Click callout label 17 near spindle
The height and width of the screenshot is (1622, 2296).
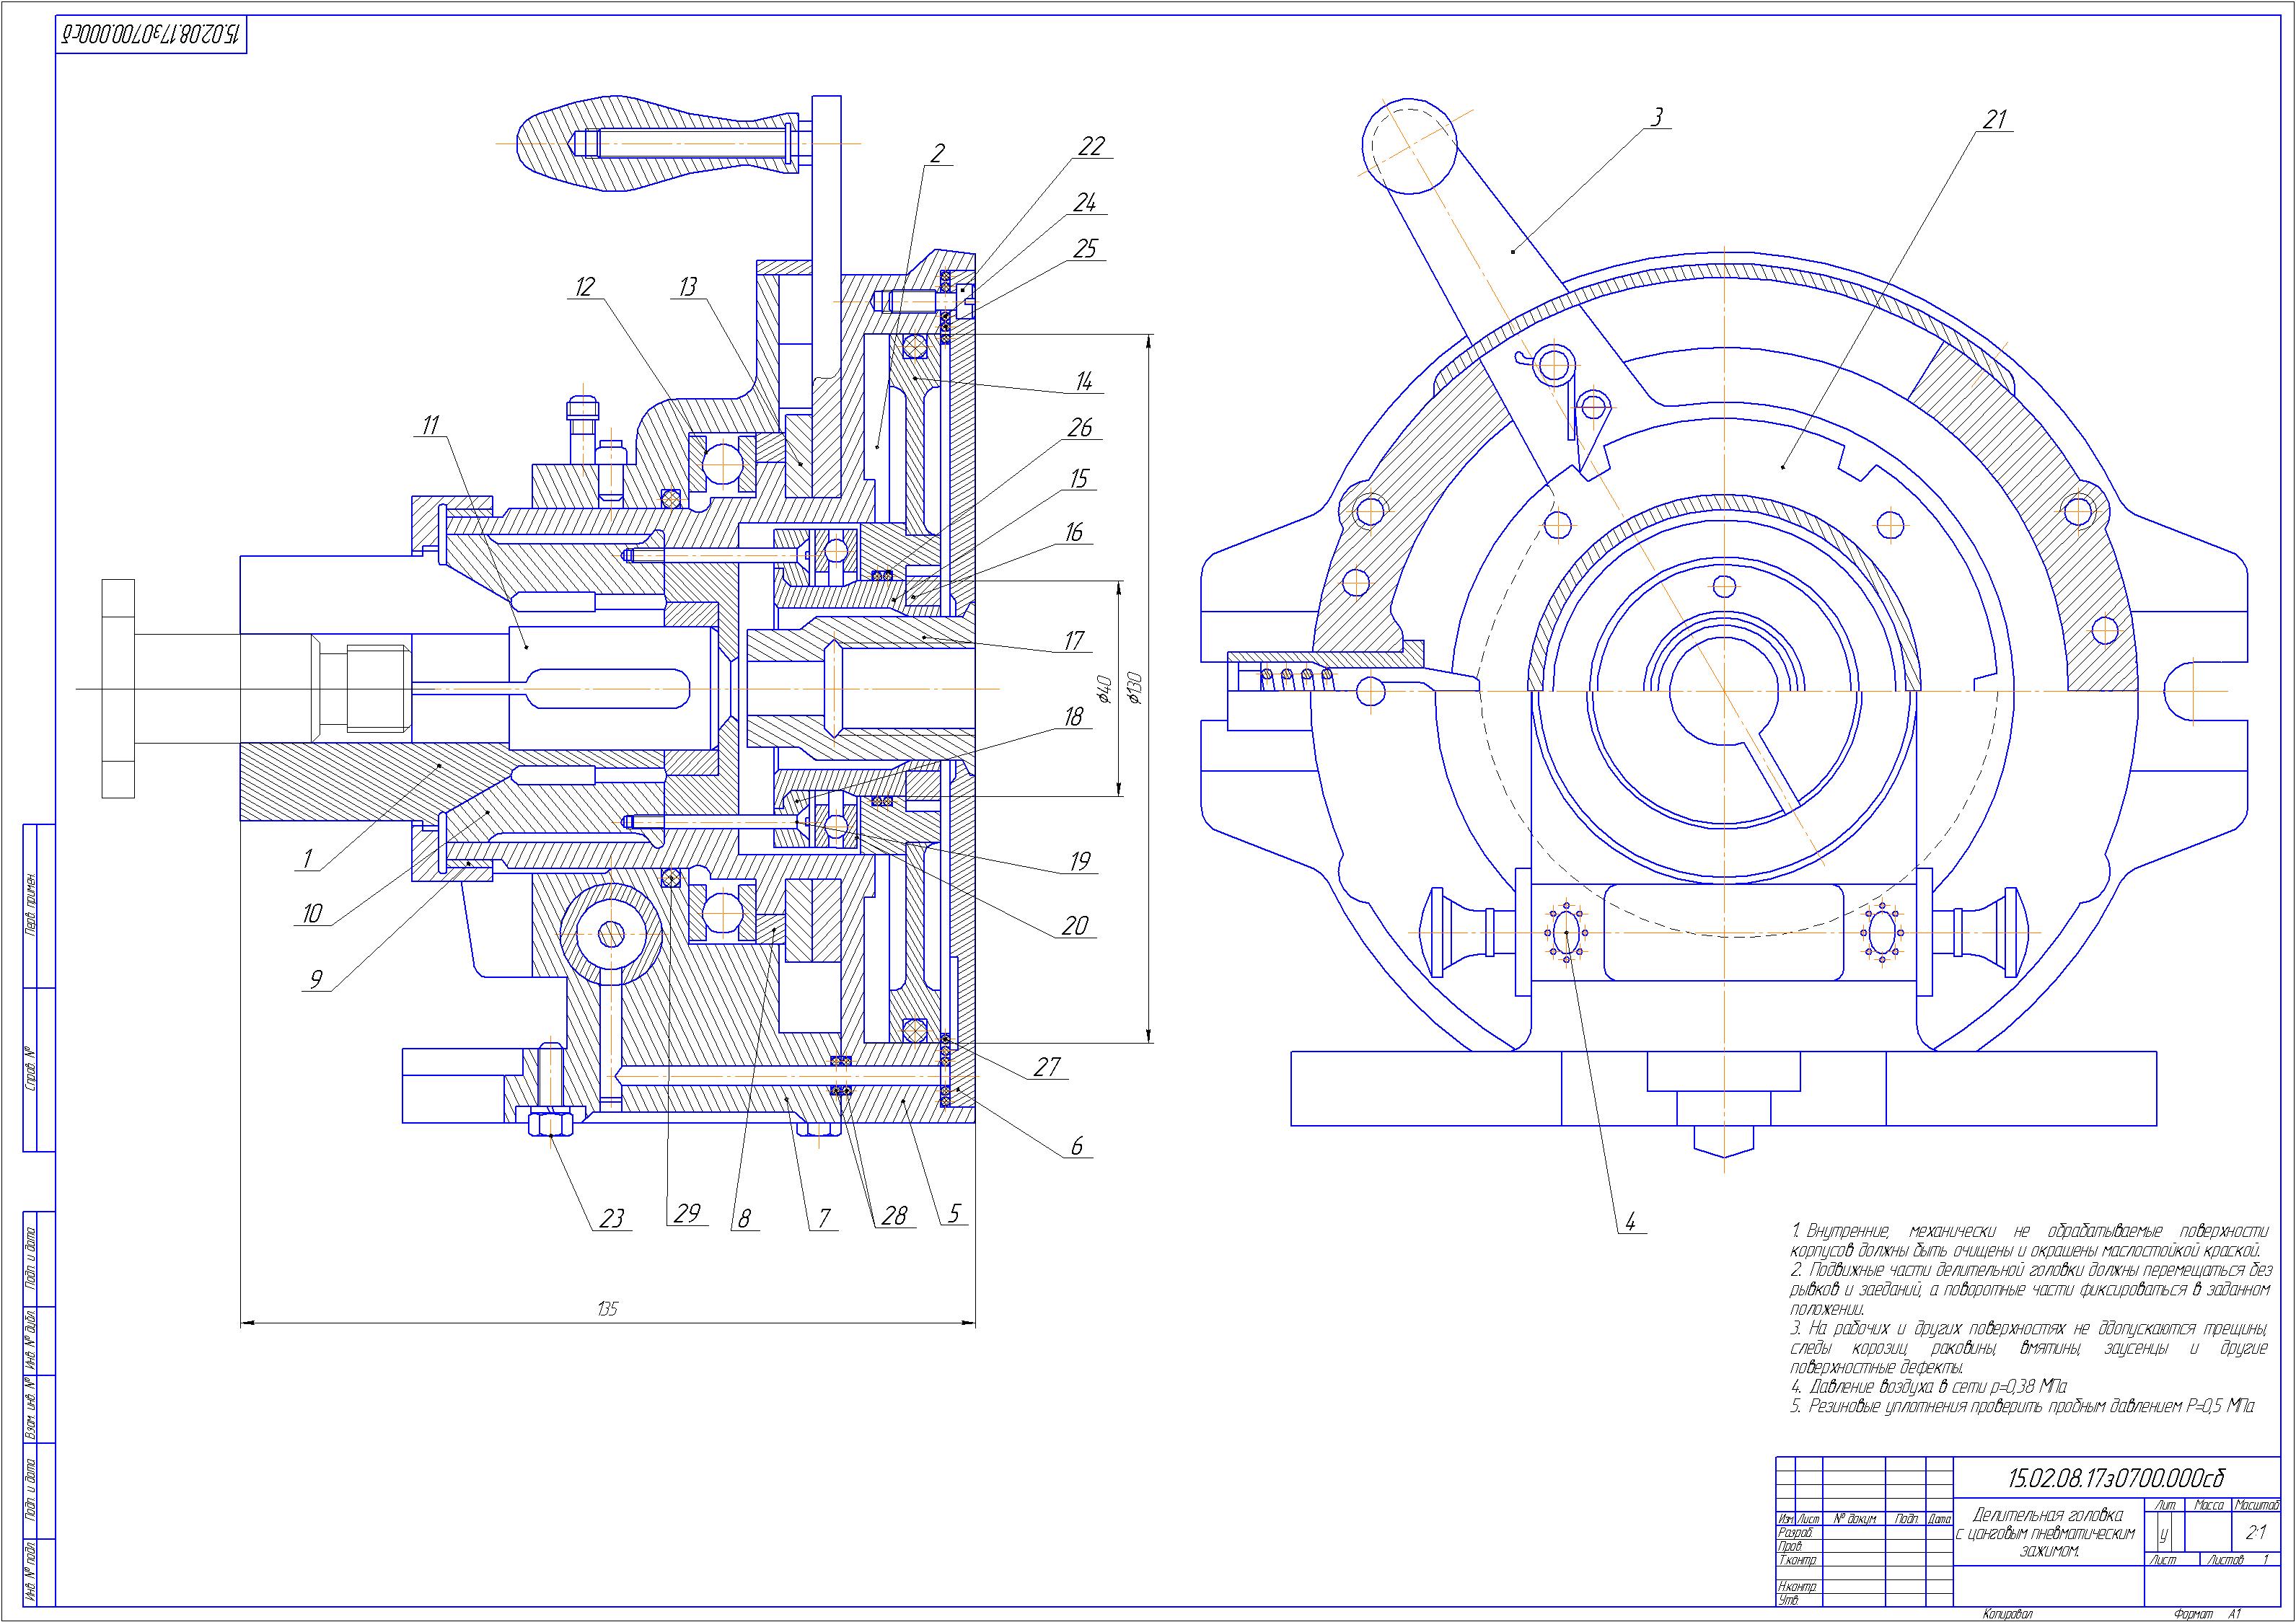pyautogui.click(x=1074, y=641)
